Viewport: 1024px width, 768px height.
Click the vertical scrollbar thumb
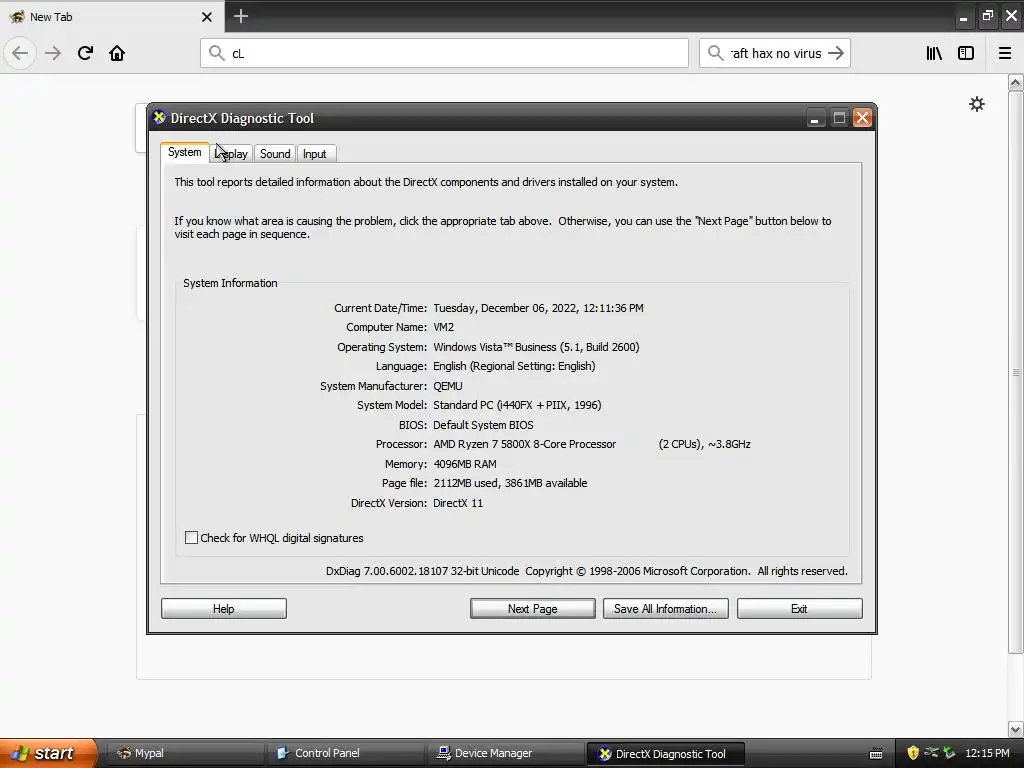[1015, 372]
